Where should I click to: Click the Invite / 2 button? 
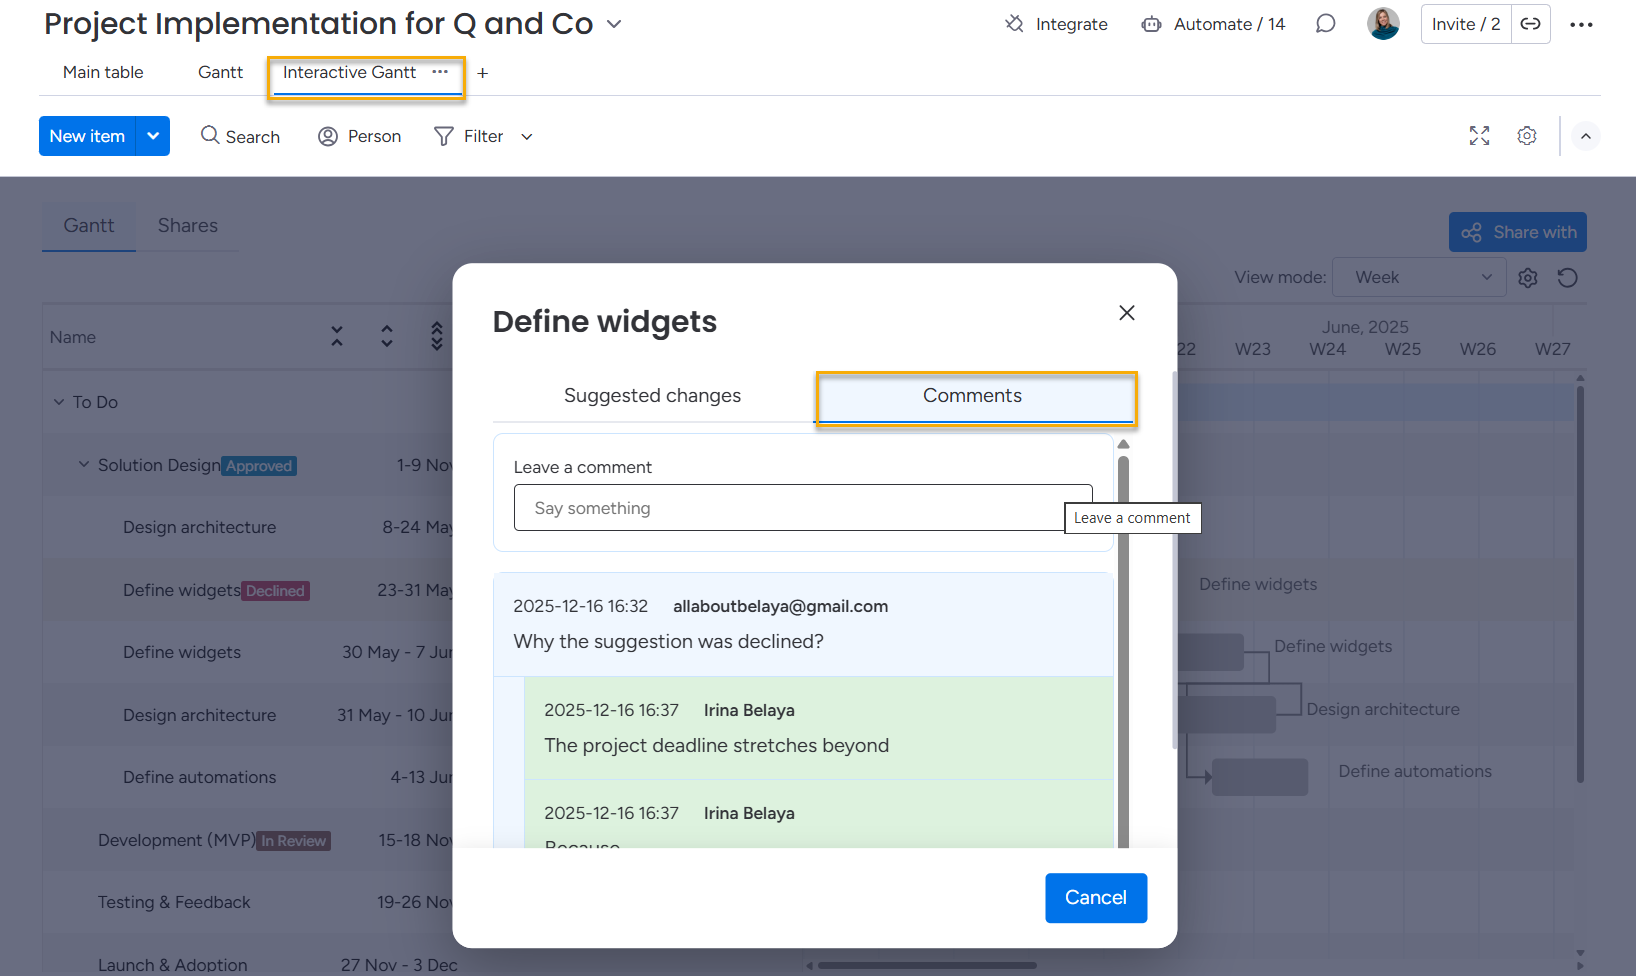(1465, 24)
